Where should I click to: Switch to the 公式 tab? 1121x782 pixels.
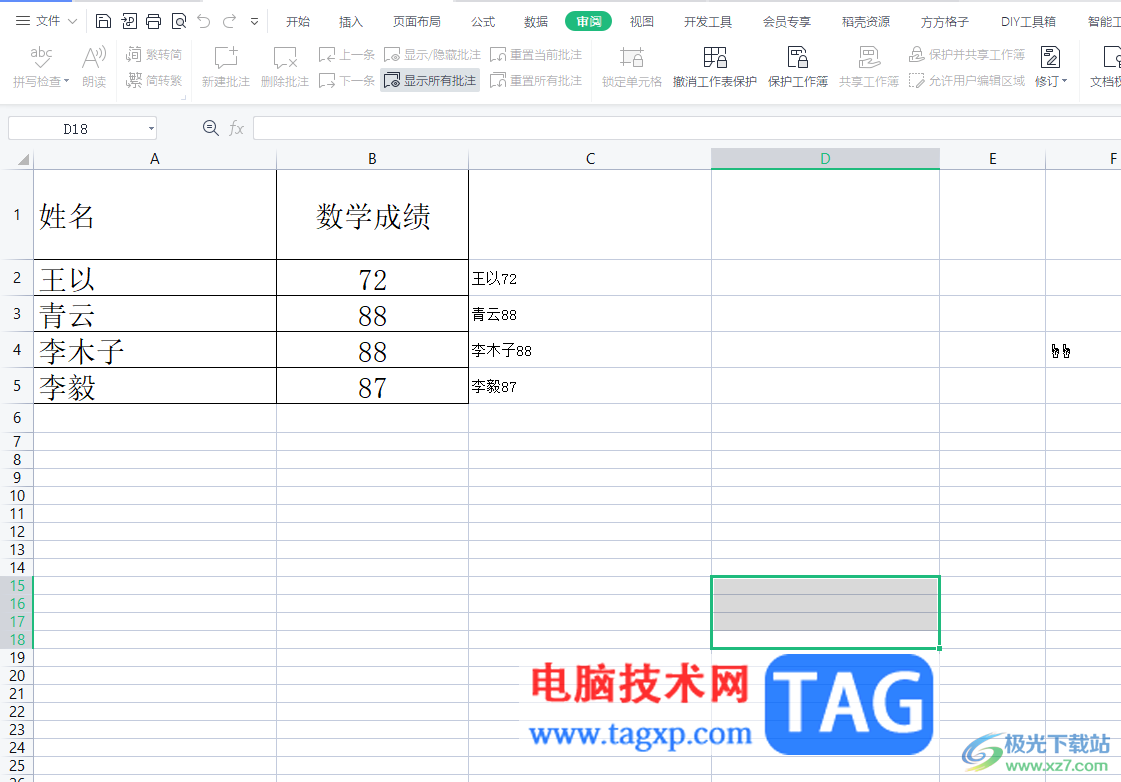click(x=483, y=21)
